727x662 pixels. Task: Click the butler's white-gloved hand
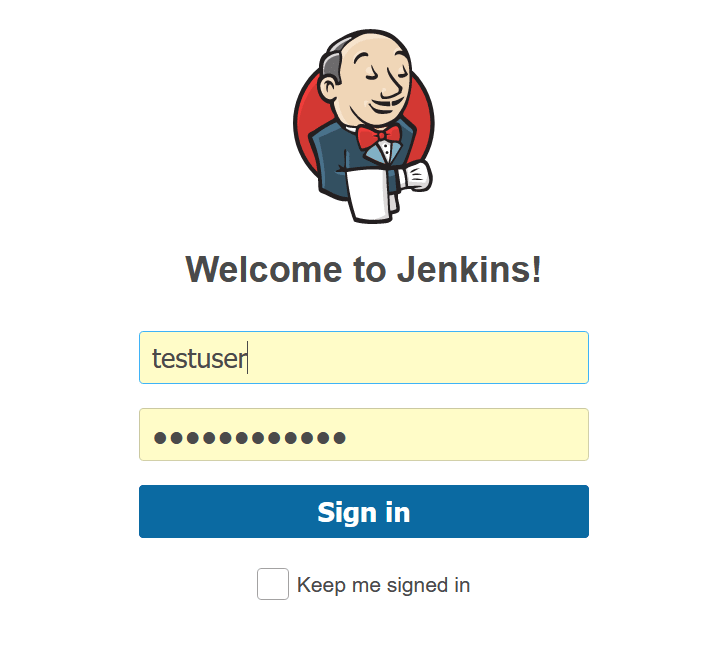coord(417,176)
